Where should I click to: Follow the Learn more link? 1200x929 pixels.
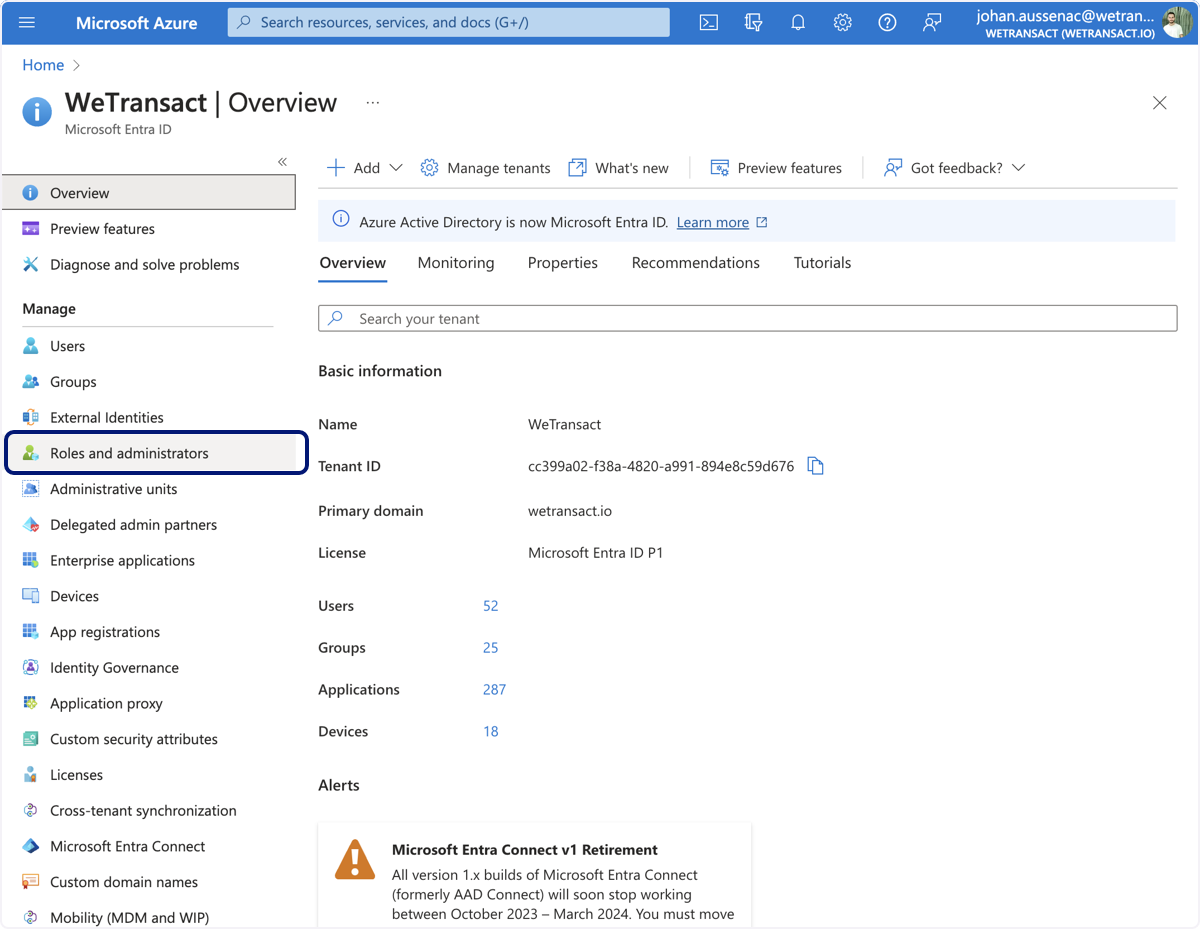click(x=713, y=222)
